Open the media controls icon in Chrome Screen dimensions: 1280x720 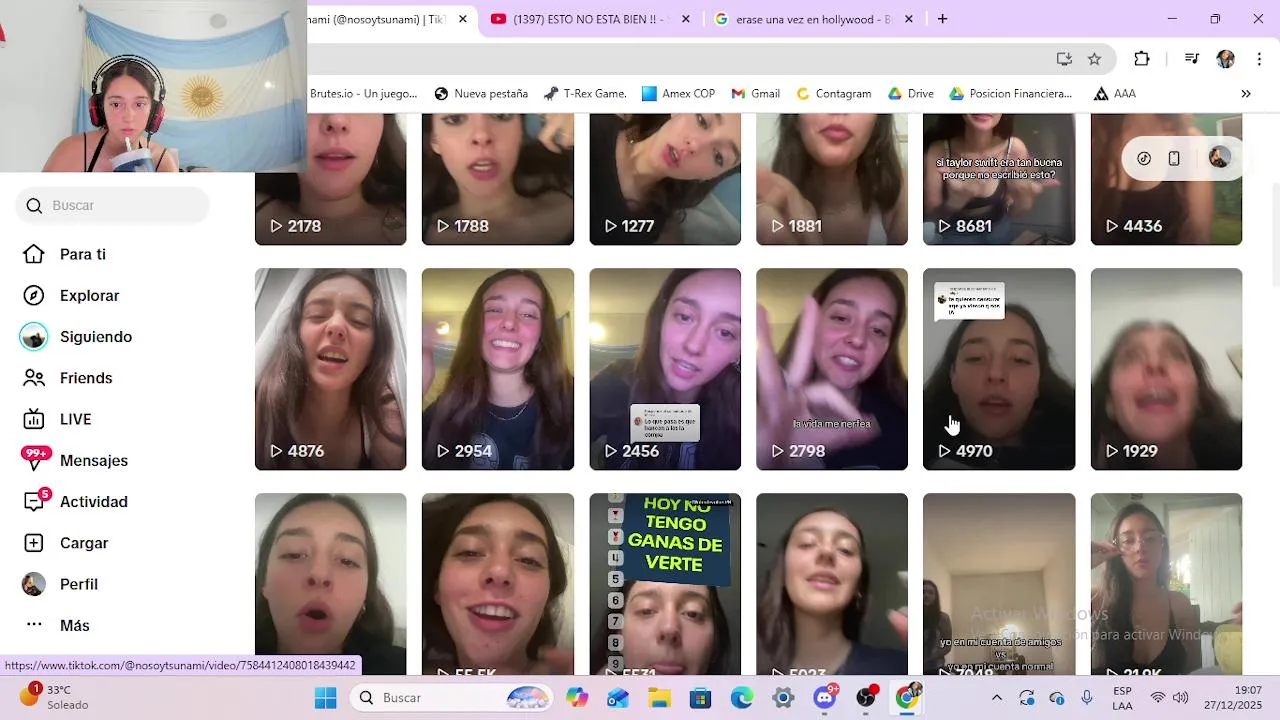point(1191,59)
